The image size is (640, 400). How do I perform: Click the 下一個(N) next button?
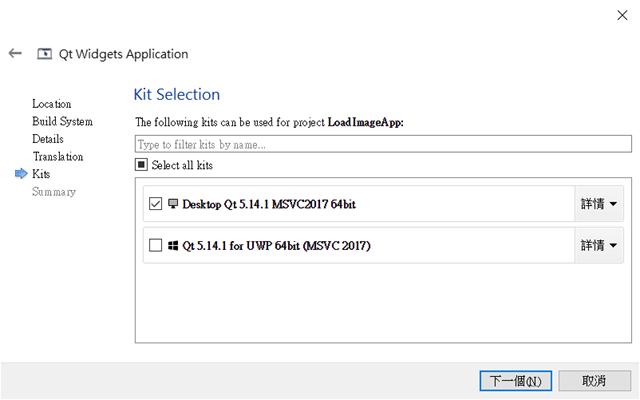coord(516,381)
